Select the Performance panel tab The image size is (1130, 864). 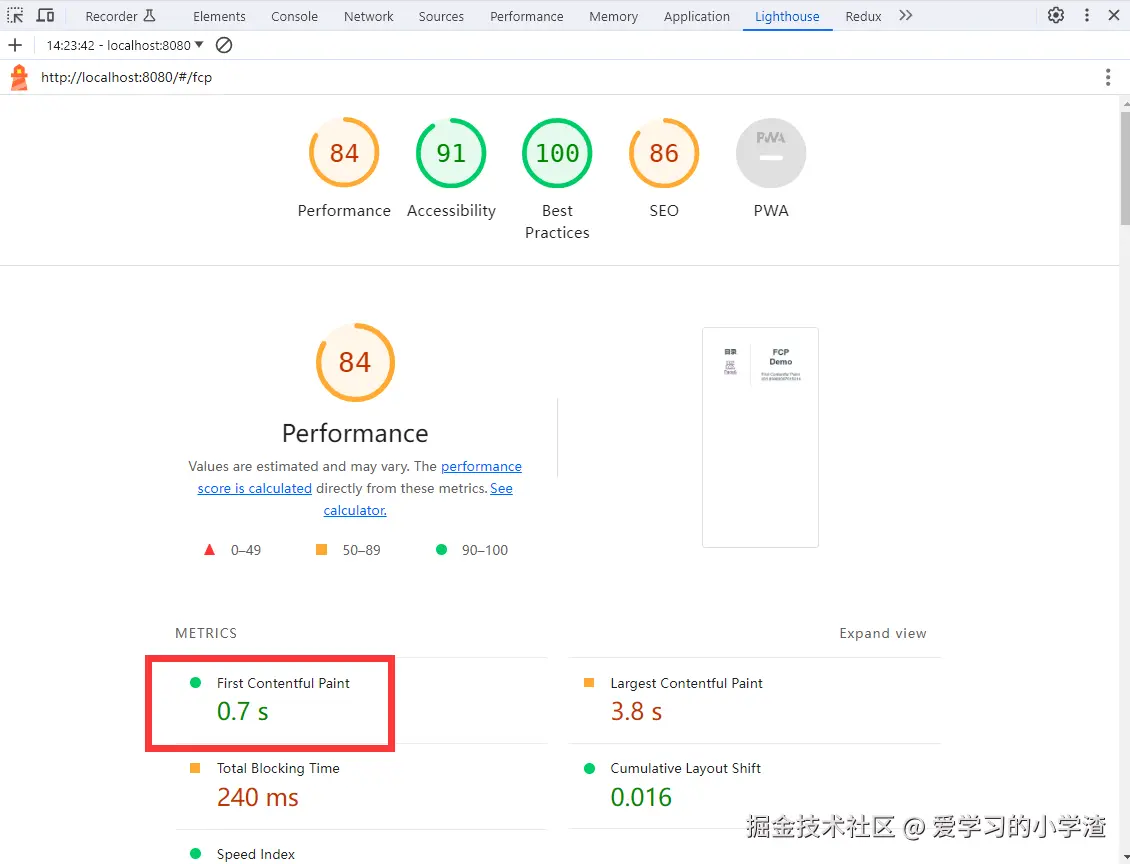[527, 16]
